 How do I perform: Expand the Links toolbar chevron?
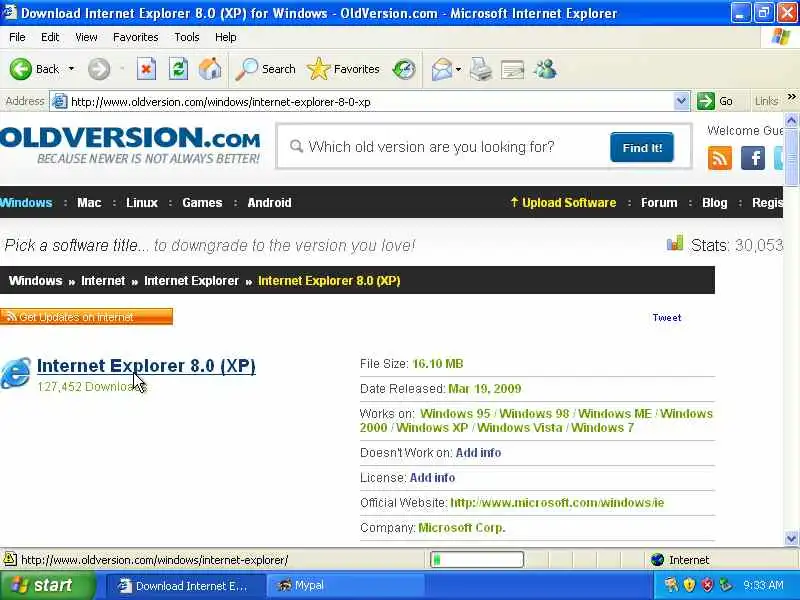pyautogui.click(x=791, y=96)
